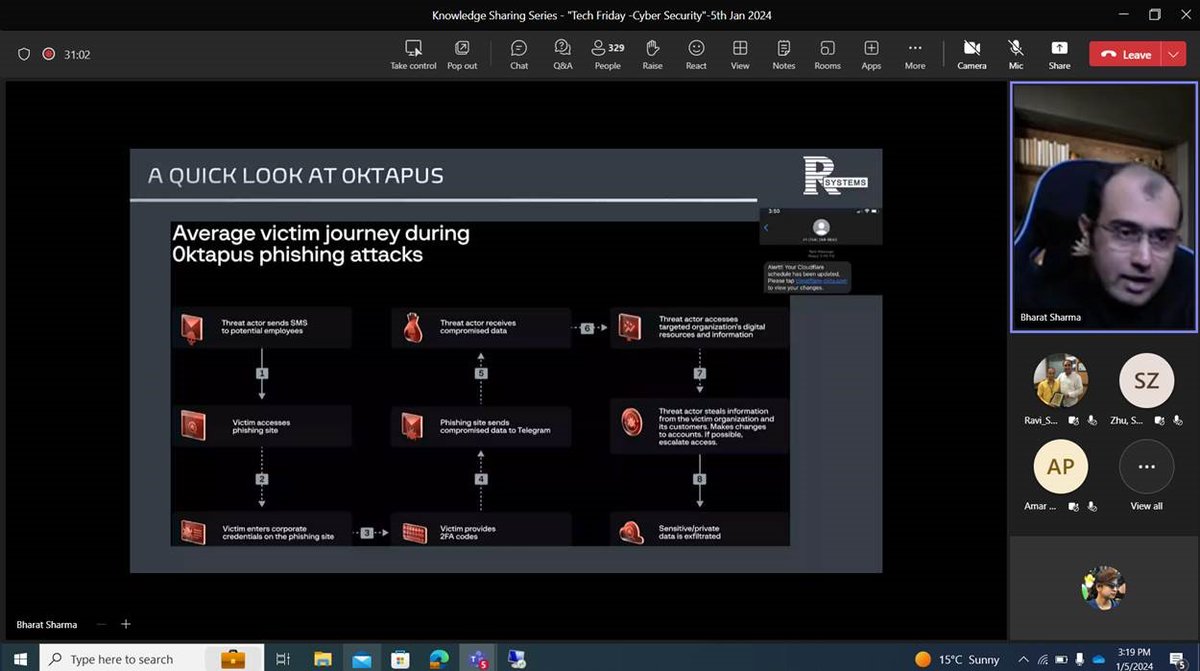Open the meeting Chat panel
The image size is (1200, 671).
[x=519, y=55]
